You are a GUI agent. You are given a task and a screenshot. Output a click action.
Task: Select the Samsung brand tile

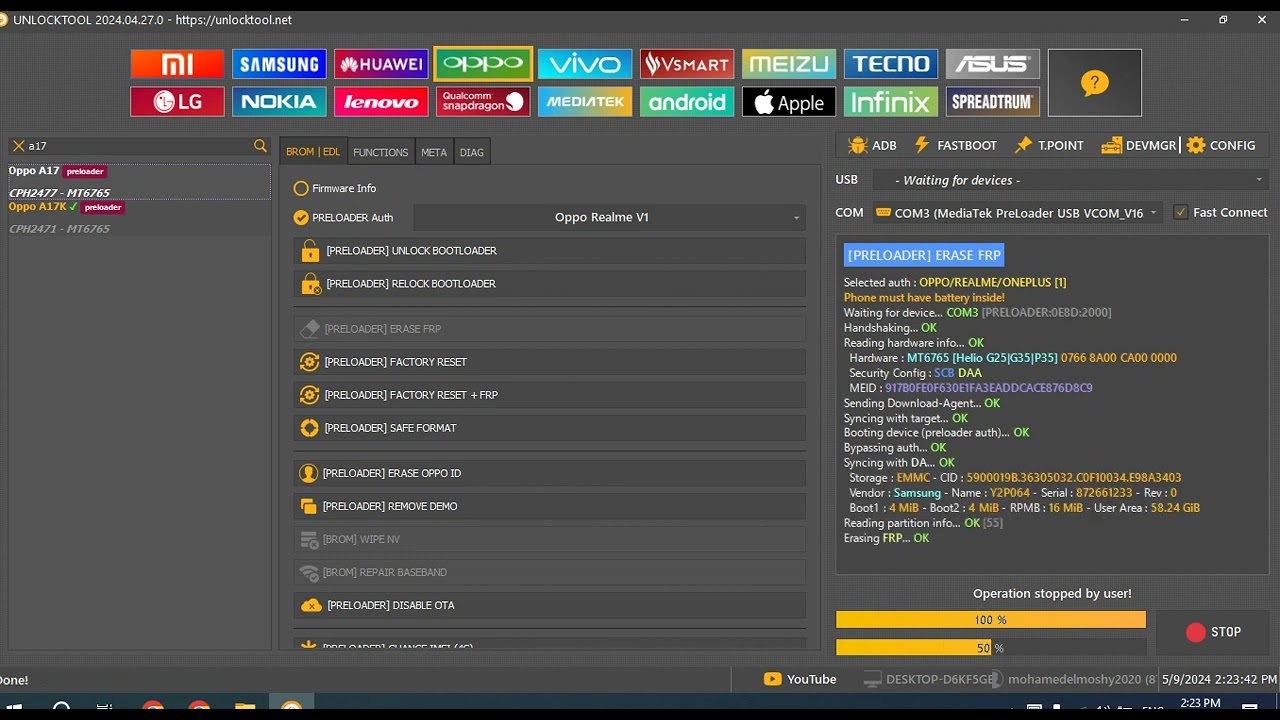[279, 64]
